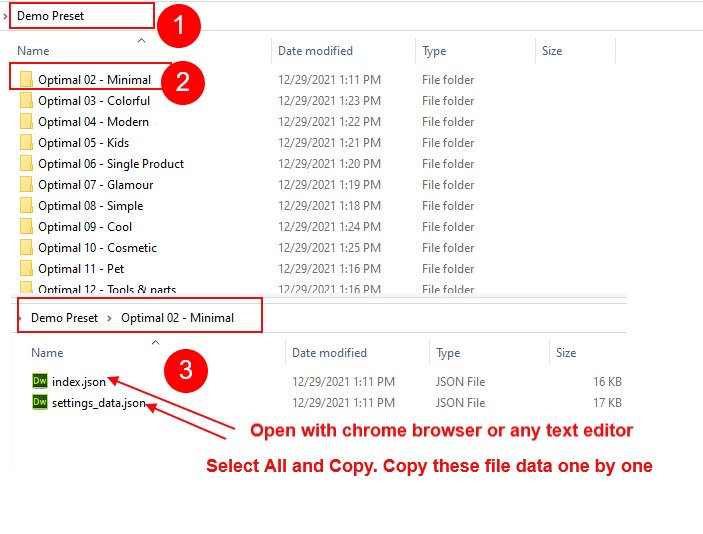Click the Optimal 02 - Minimal folder icon

coord(26,80)
